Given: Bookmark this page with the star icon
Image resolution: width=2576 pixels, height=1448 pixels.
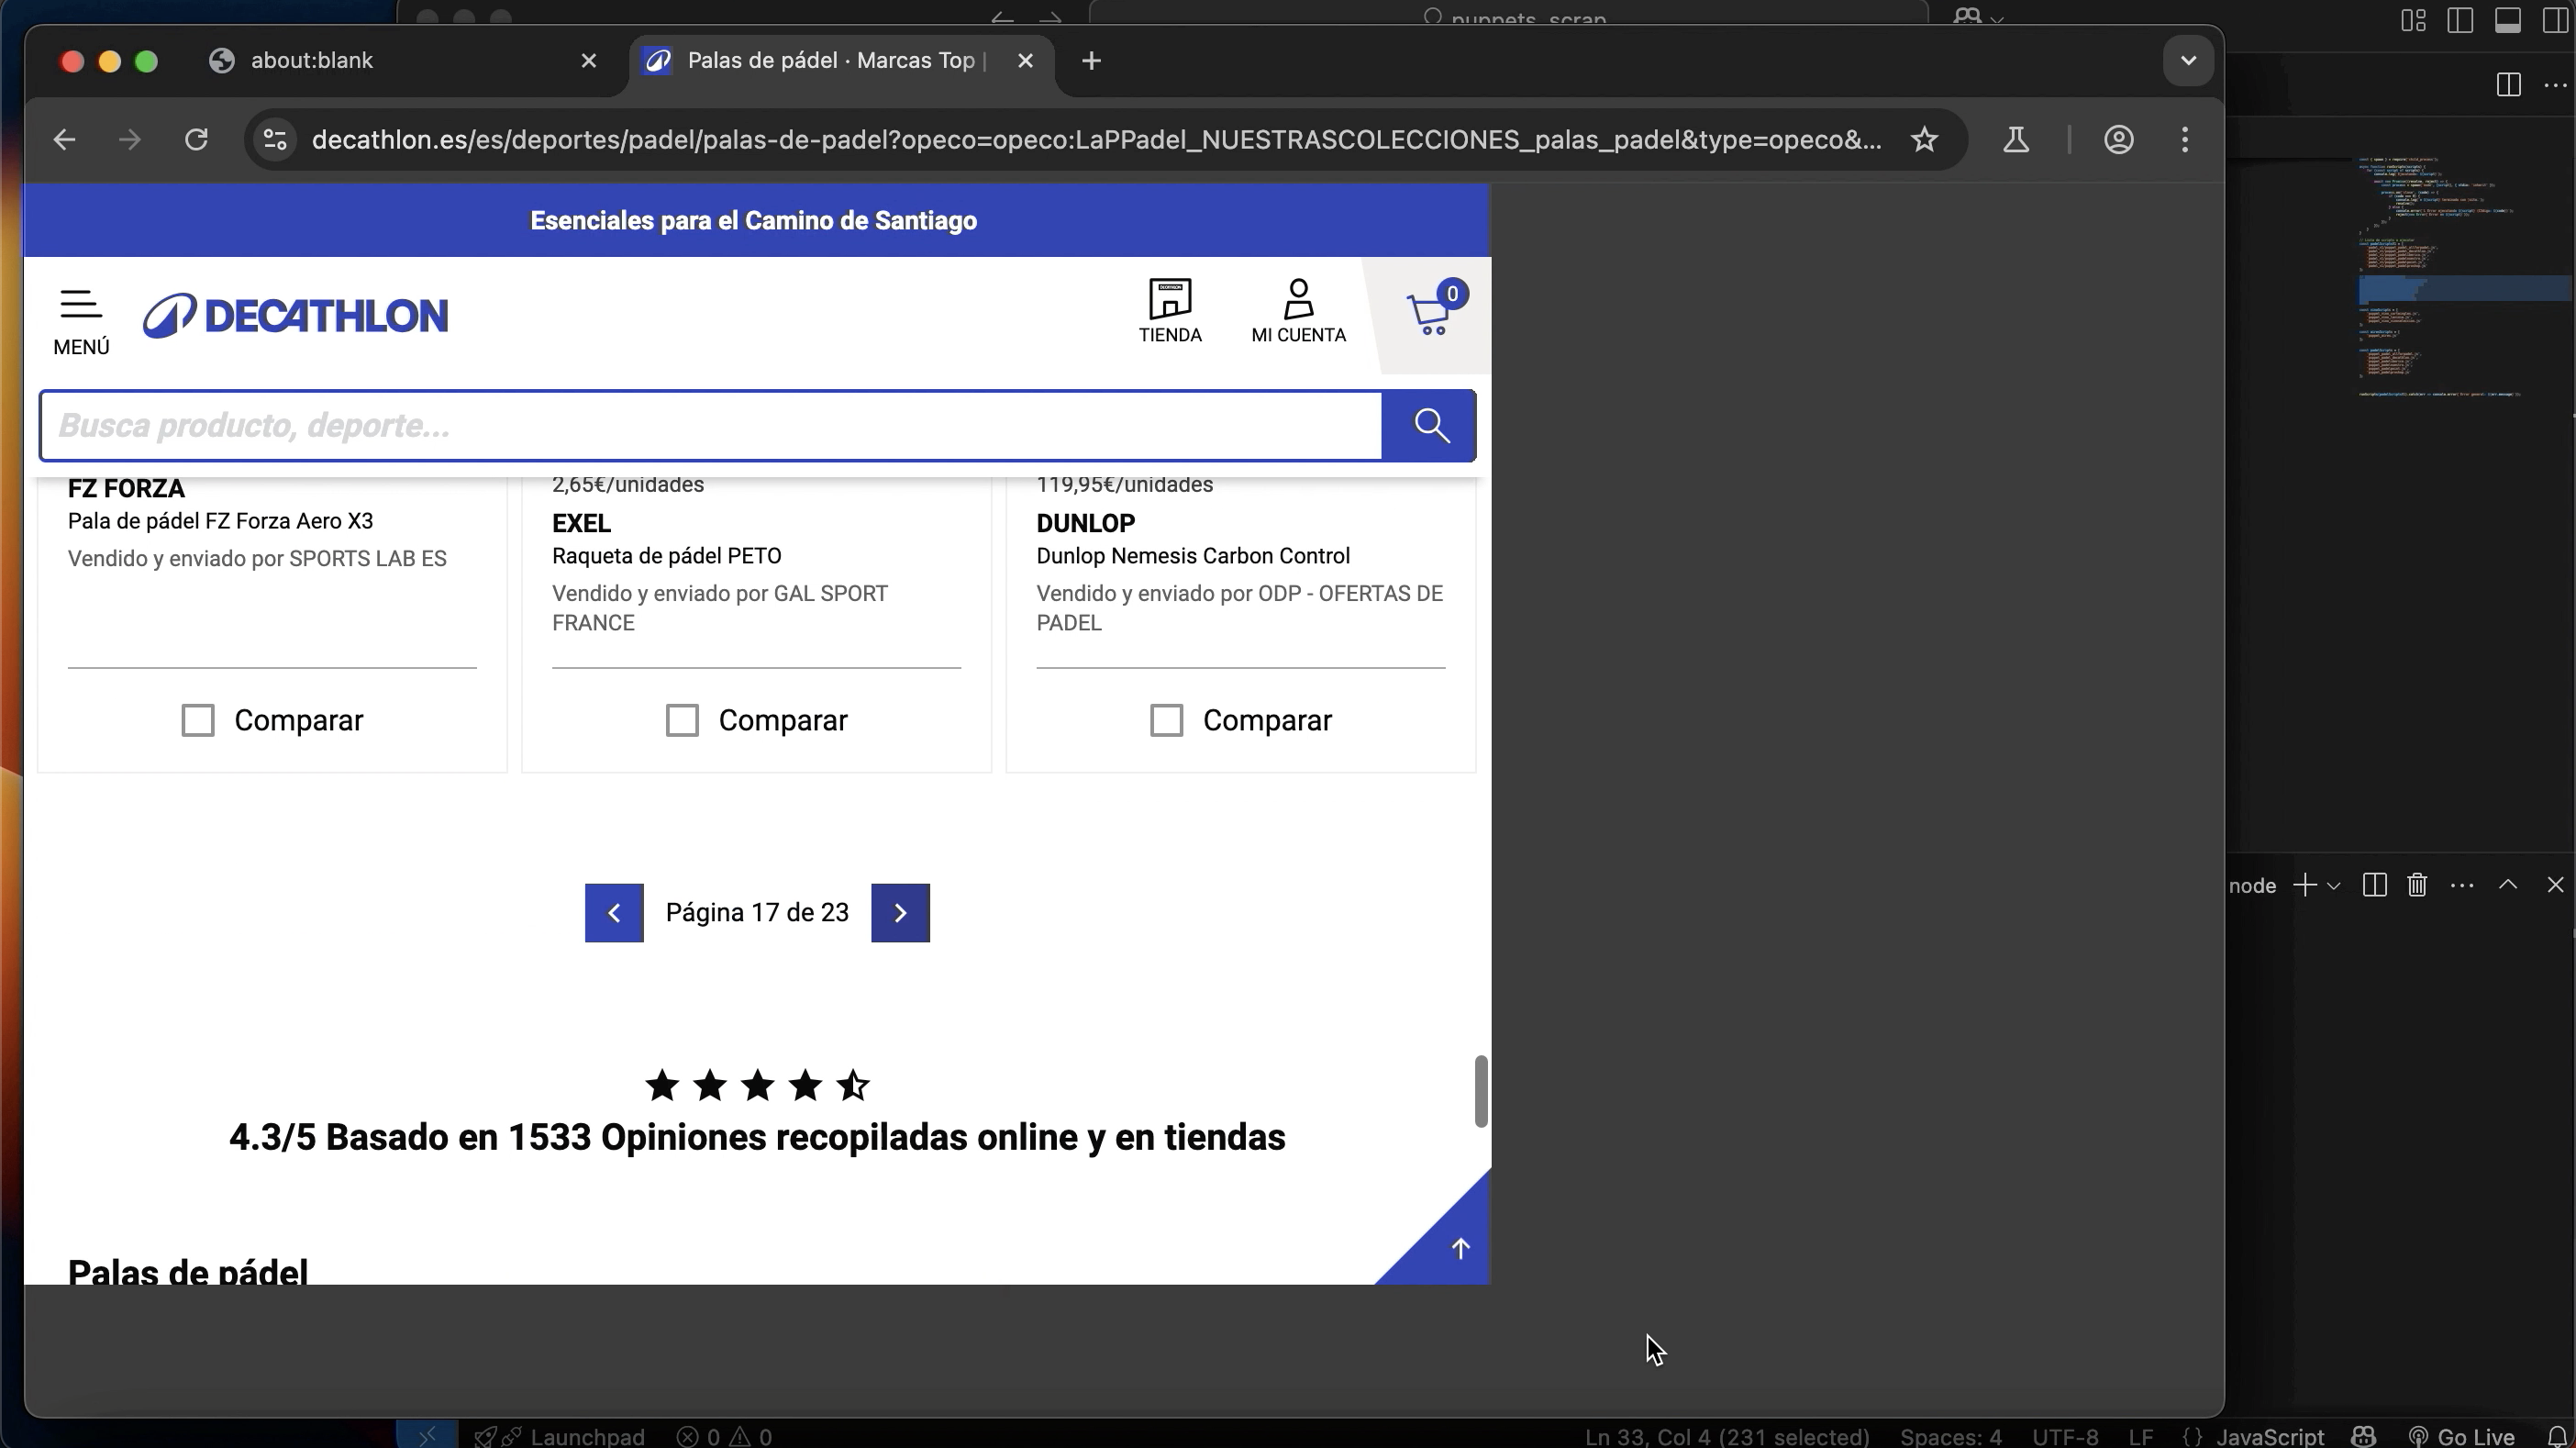Looking at the screenshot, I should [1924, 140].
